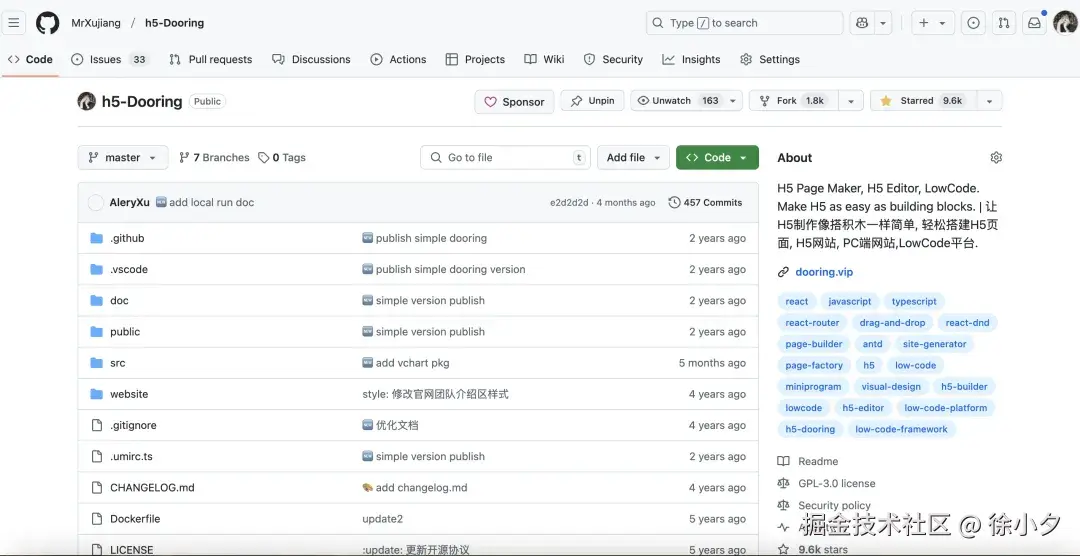Open the user profile avatar menu
1080x556 pixels.
(1065, 23)
